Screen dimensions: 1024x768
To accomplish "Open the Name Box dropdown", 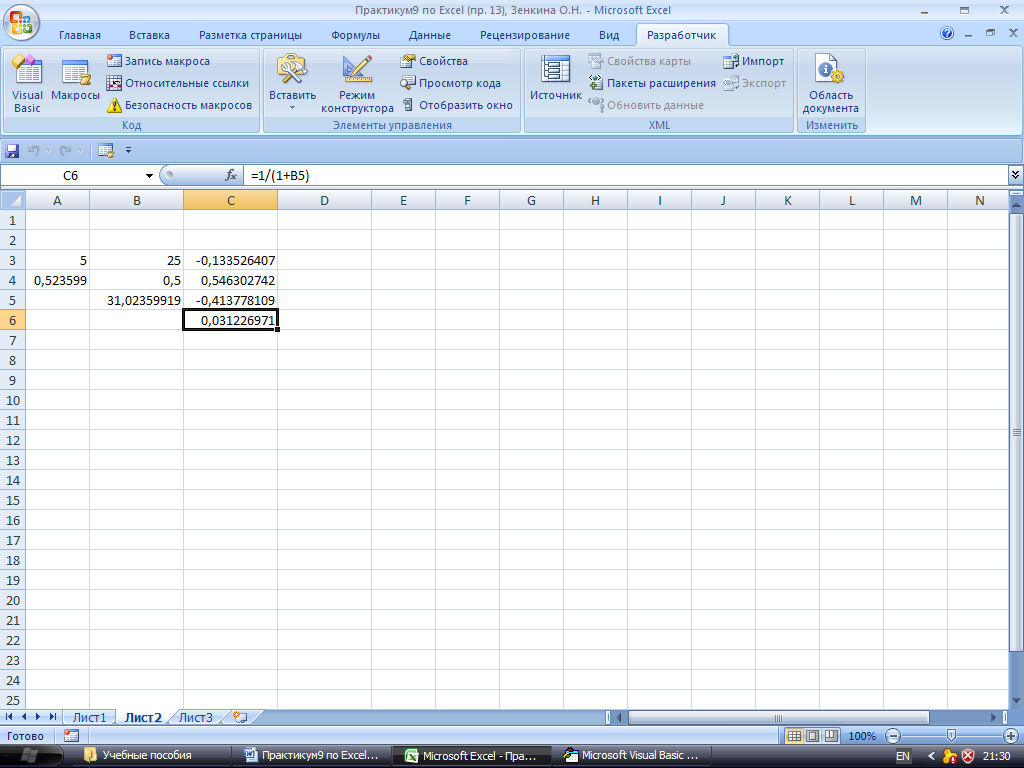I will coord(149,176).
